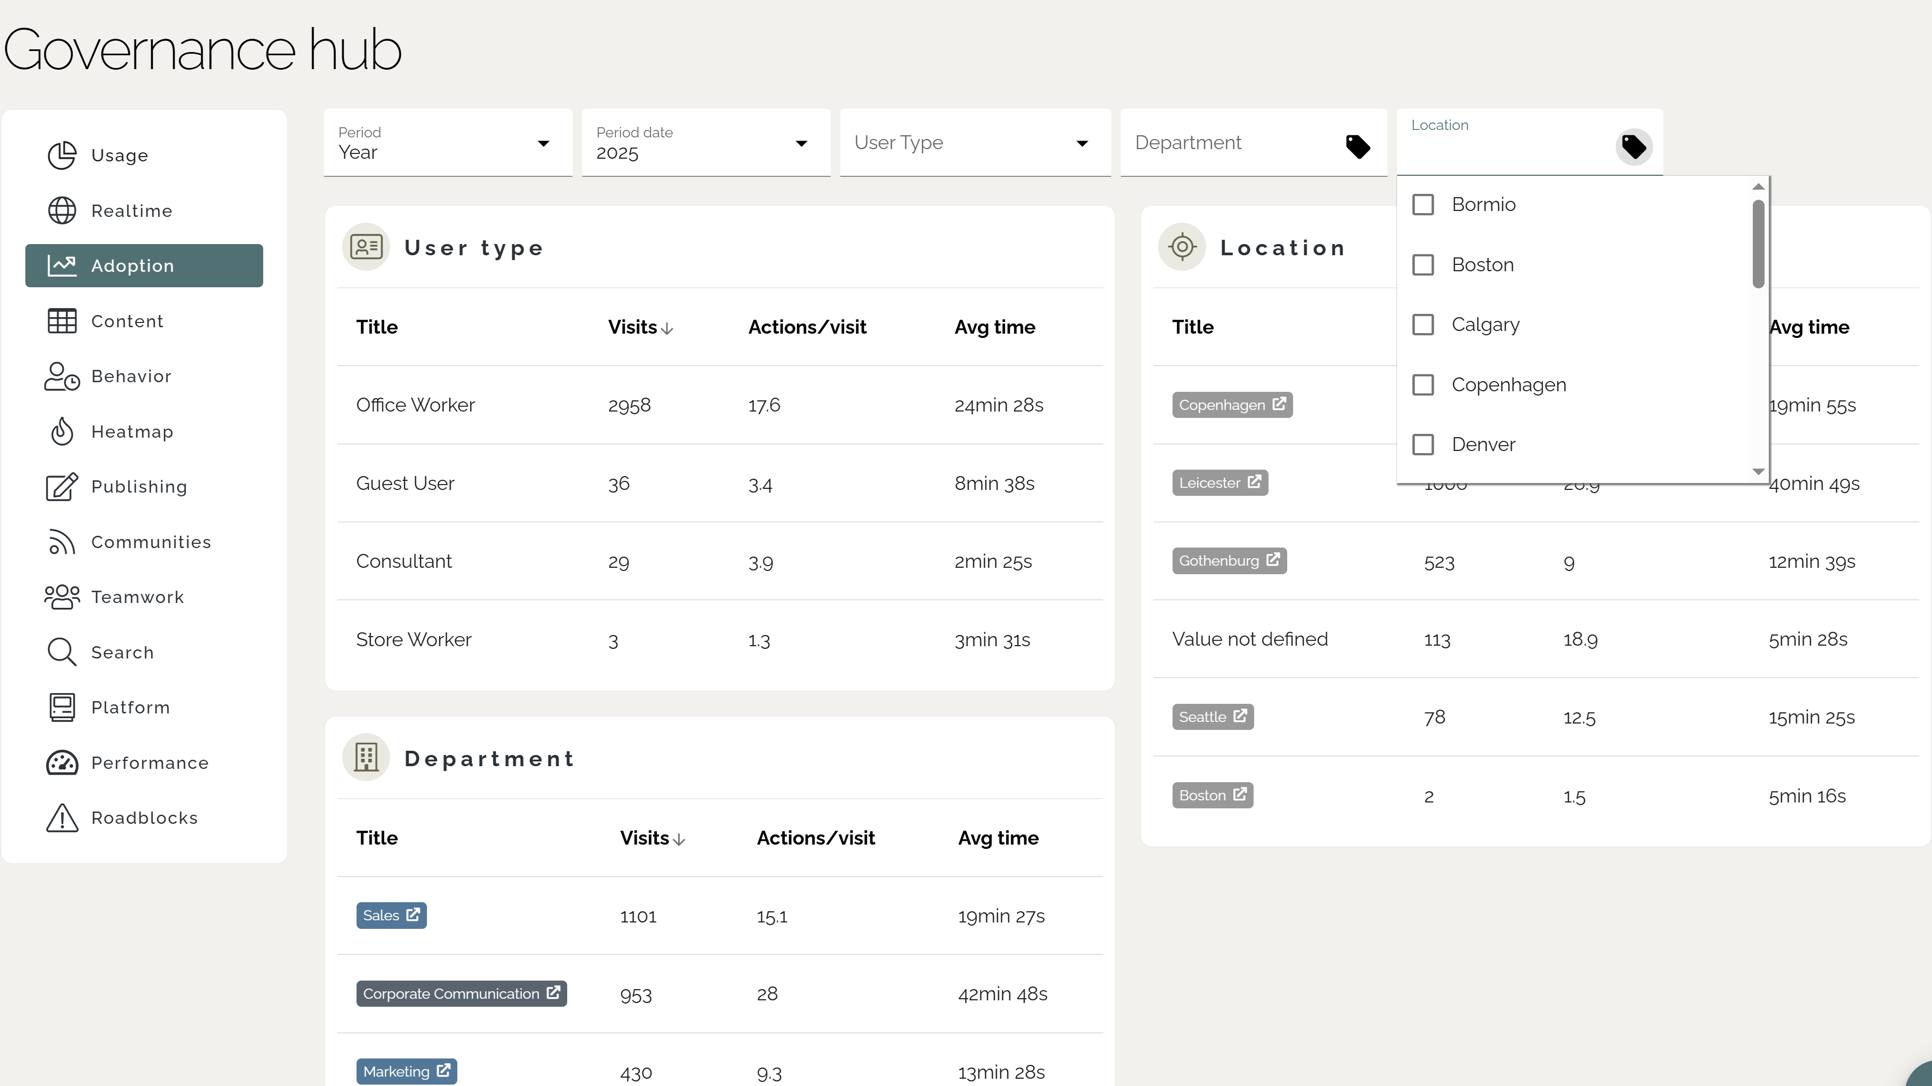Click the Consultant row title
This screenshot has width=1932, height=1086.
tap(404, 561)
